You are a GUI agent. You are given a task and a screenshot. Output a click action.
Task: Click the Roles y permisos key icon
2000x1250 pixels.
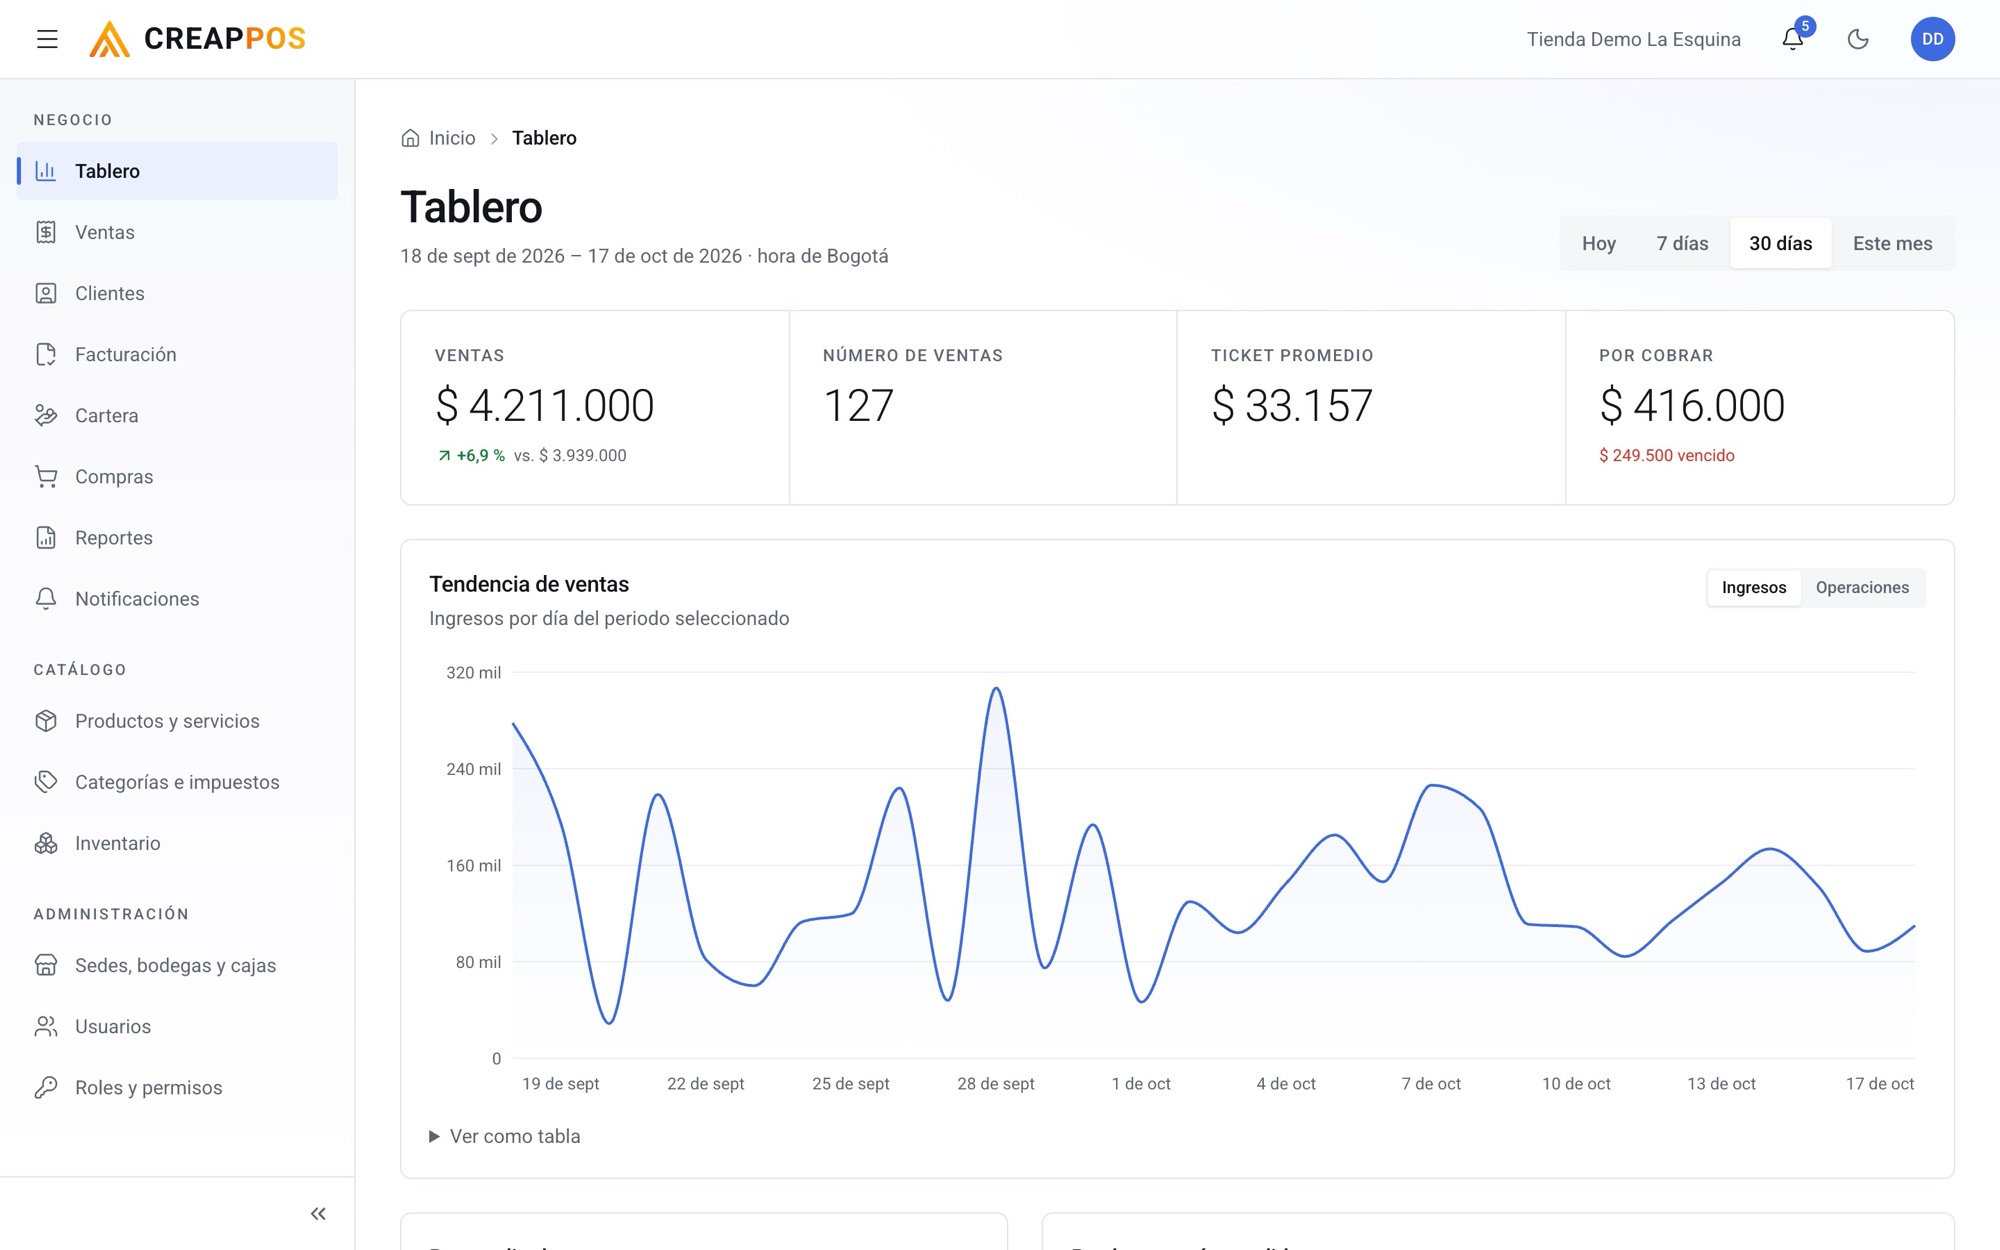coord(46,1087)
